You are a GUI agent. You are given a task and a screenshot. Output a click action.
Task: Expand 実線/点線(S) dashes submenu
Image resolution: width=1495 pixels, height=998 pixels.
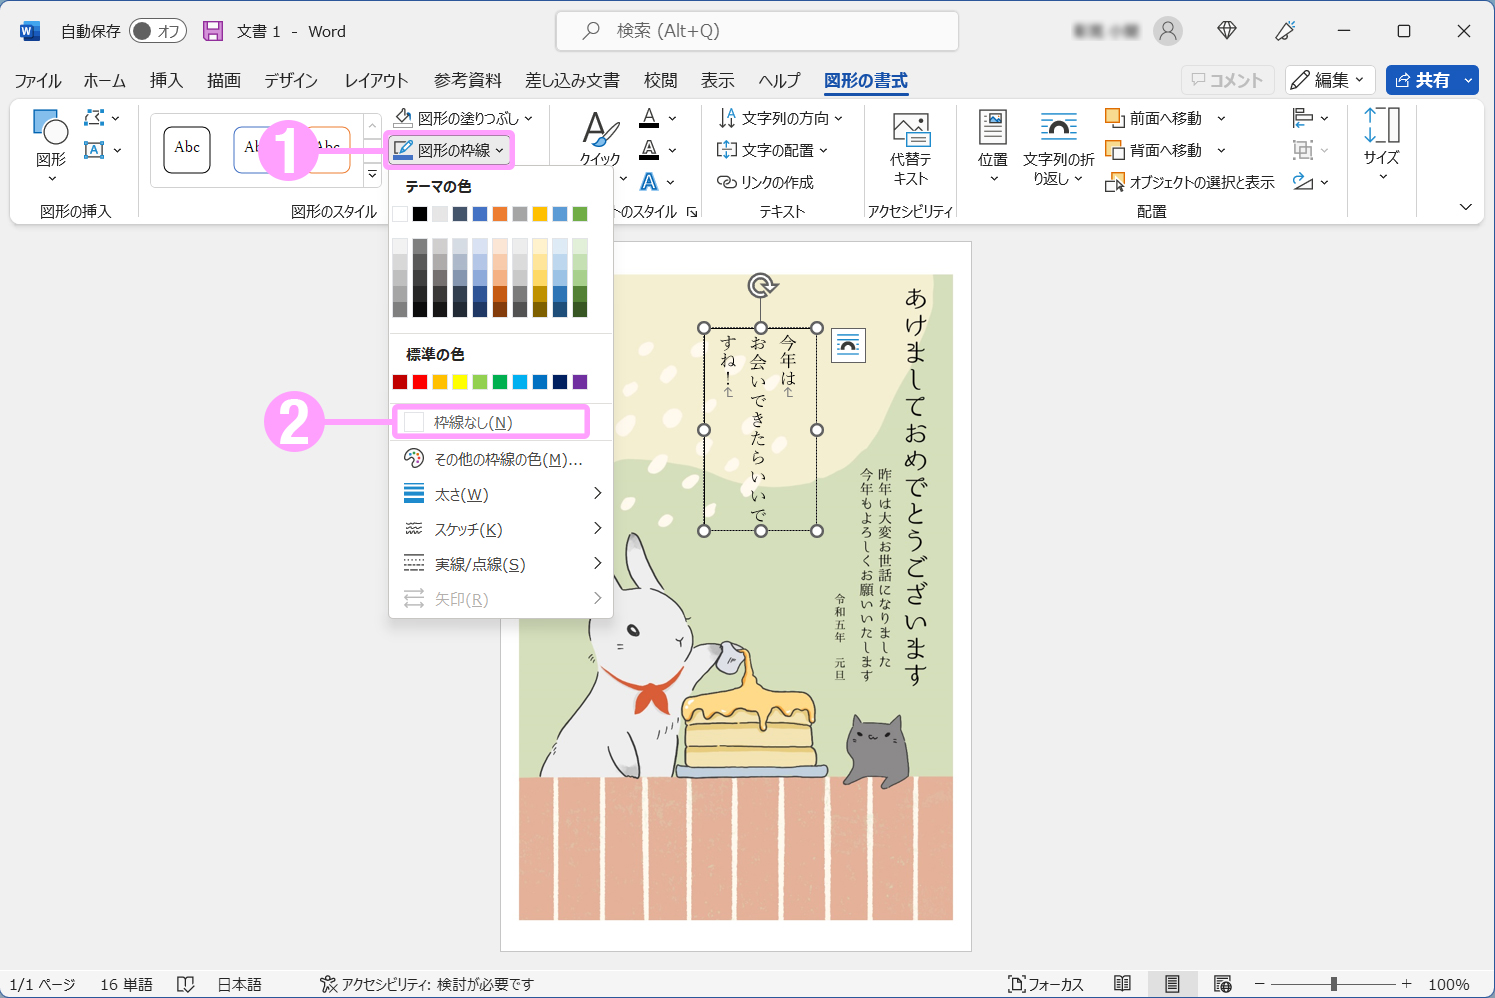(x=502, y=564)
